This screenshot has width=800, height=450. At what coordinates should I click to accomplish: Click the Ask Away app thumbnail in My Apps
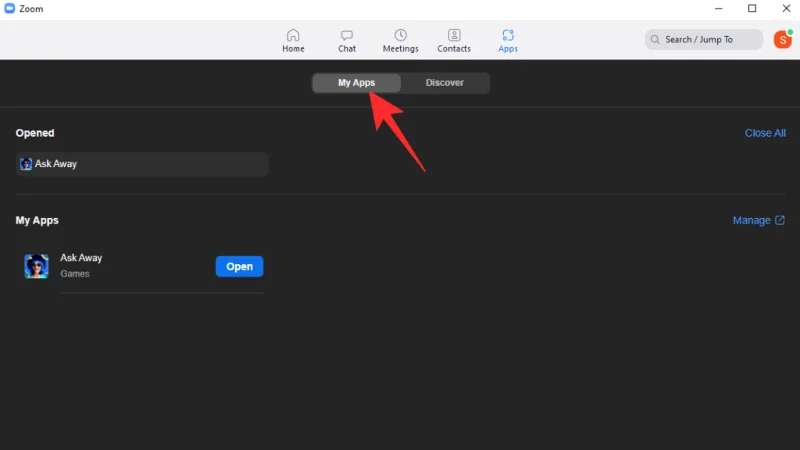pos(37,266)
